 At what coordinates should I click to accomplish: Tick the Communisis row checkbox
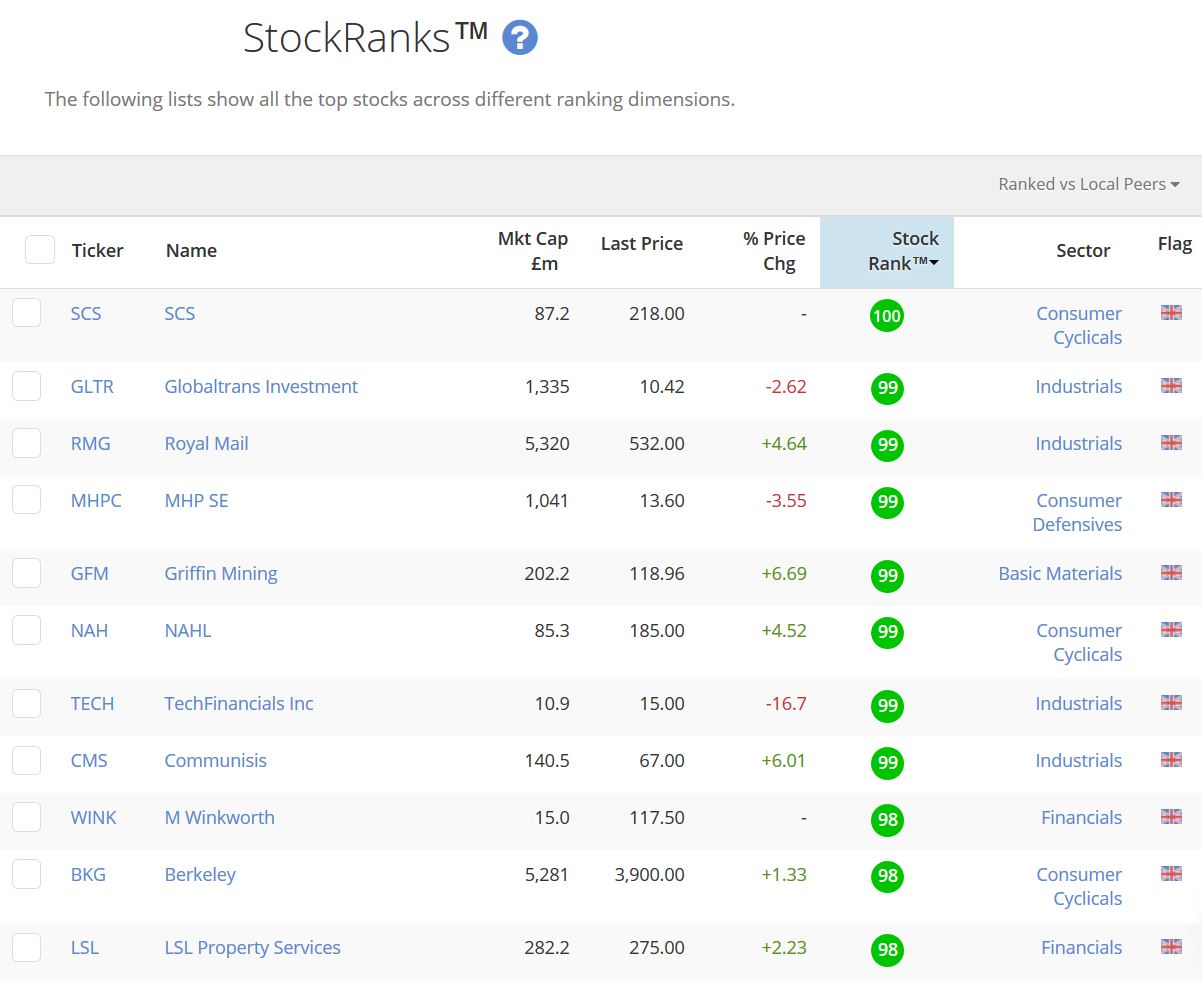click(x=27, y=759)
